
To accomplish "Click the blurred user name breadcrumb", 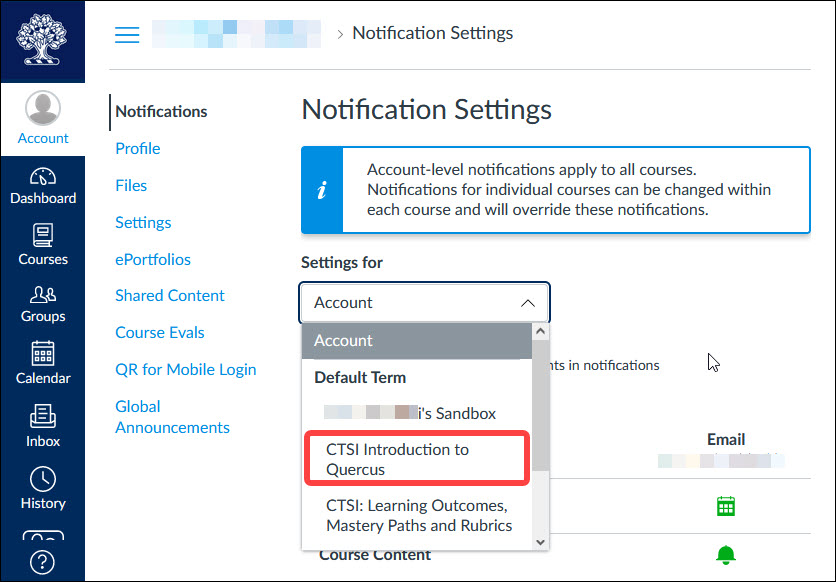I will point(236,34).
